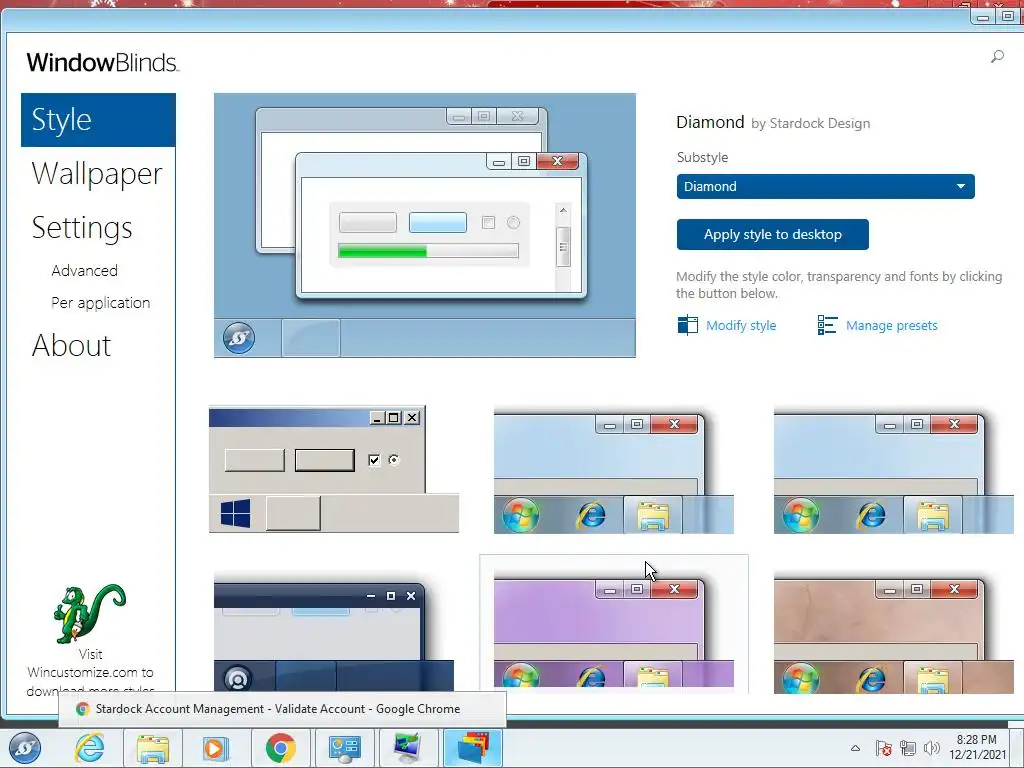Screen dimensions: 1024x768
Task: Show hidden tray icons arrow
Action: click(x=855, y=748)
